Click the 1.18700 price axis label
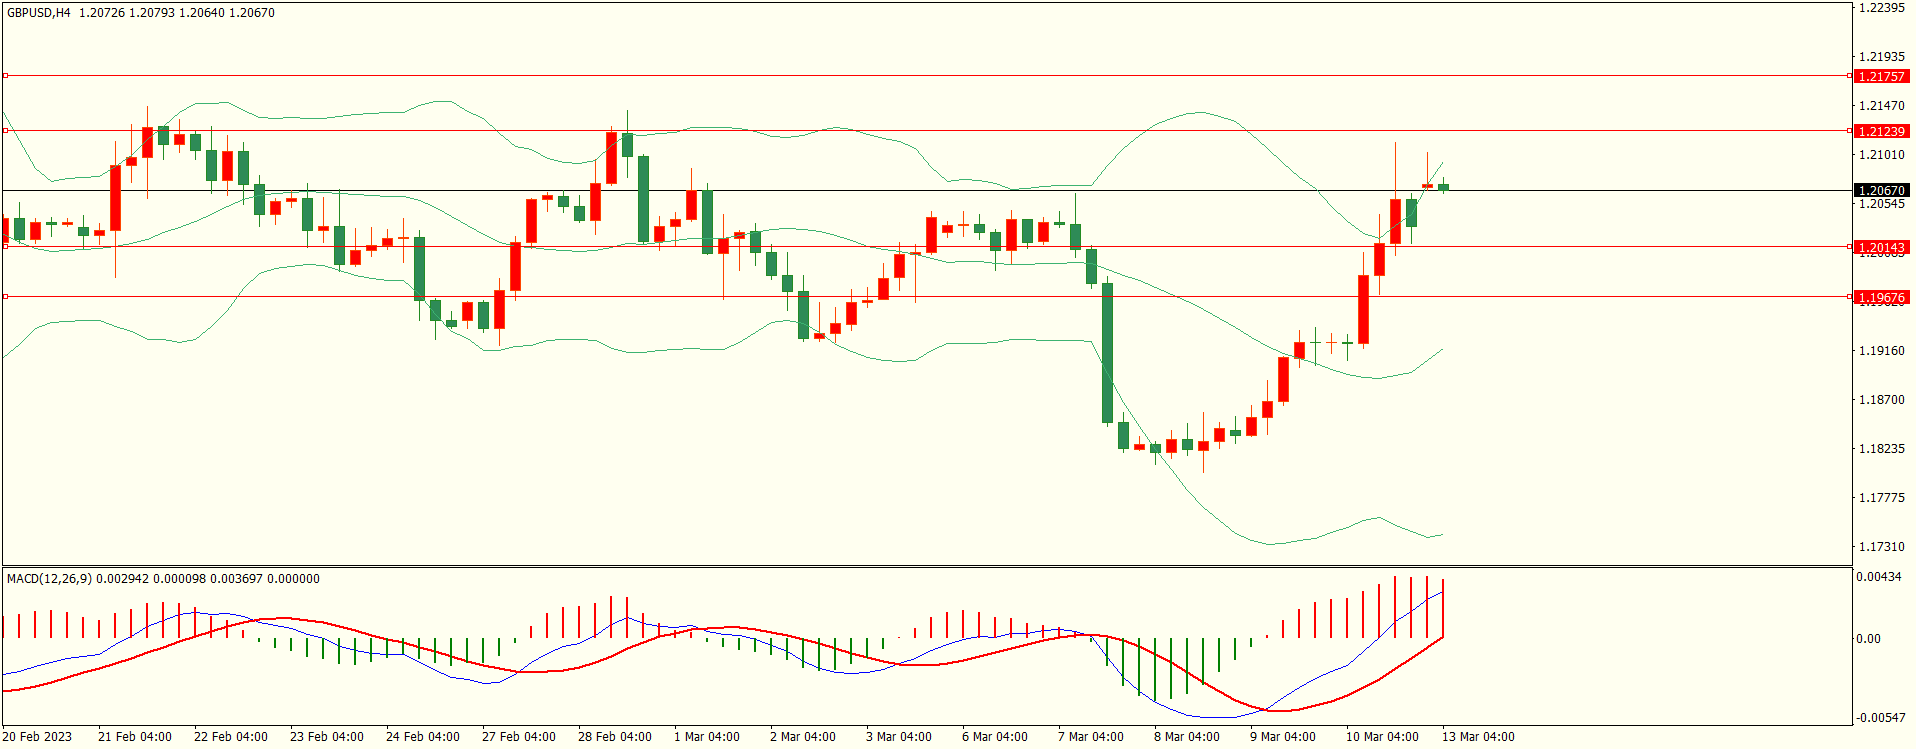The height and width of the screenshot is (749, 1916). pos(1881,400)
